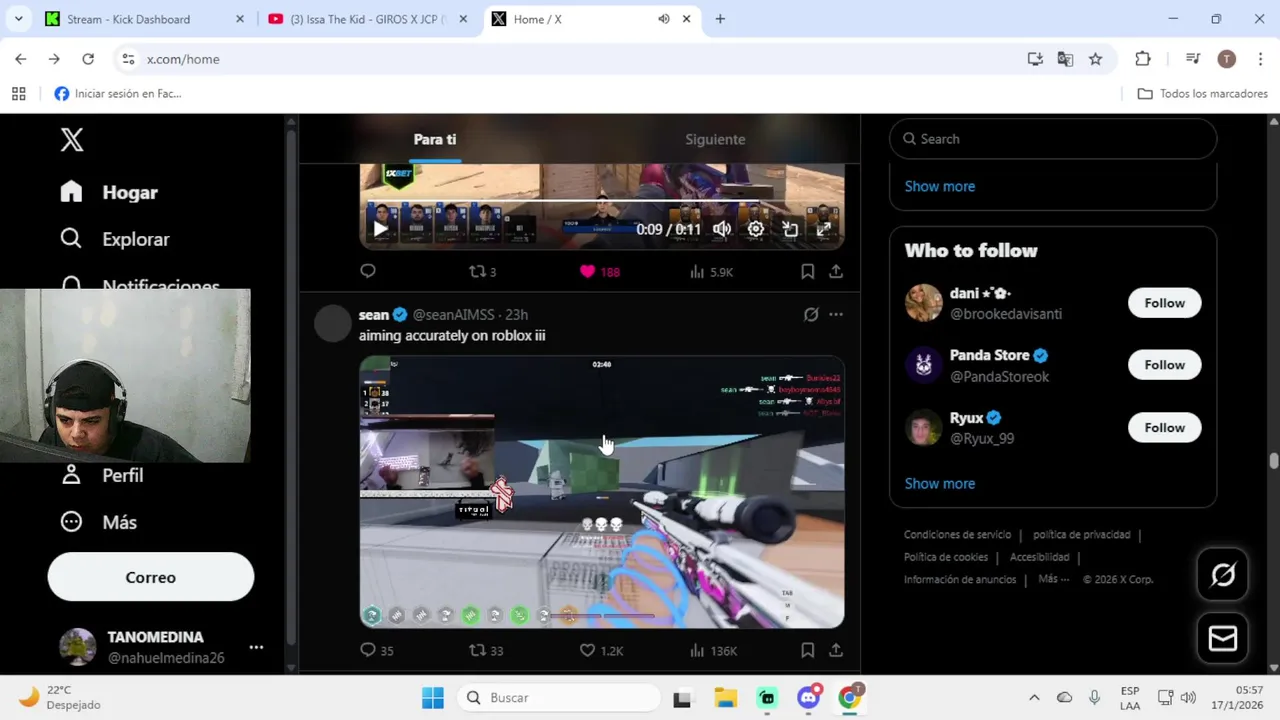
Task: Reply to sean's post with 35 replies
Action: [x=376, y=650]
